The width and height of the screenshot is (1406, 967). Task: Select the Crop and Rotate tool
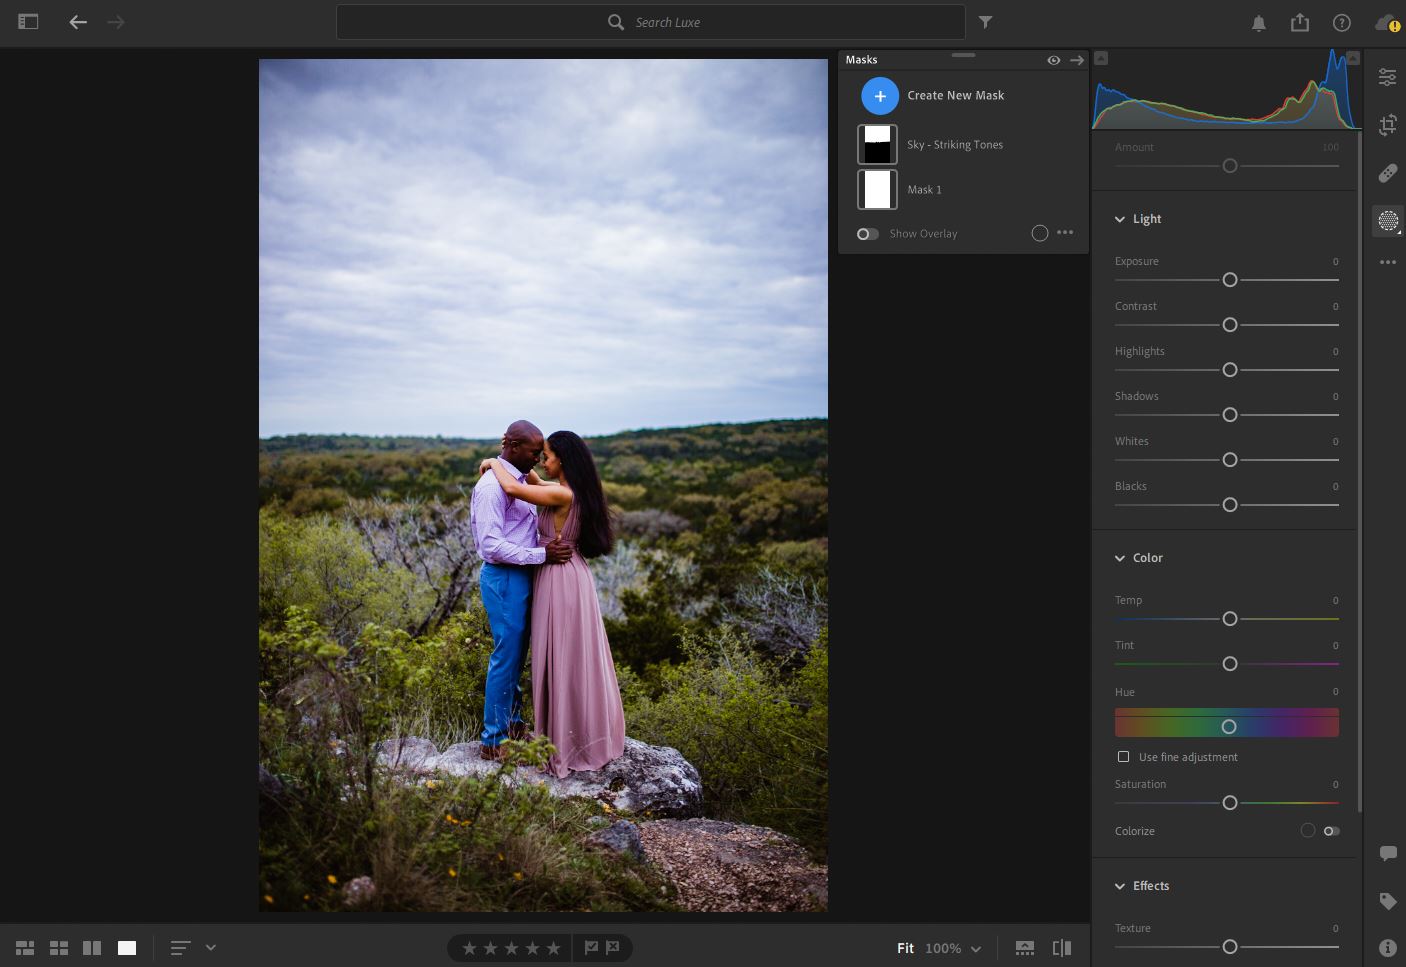click(x=1387, y=125)
